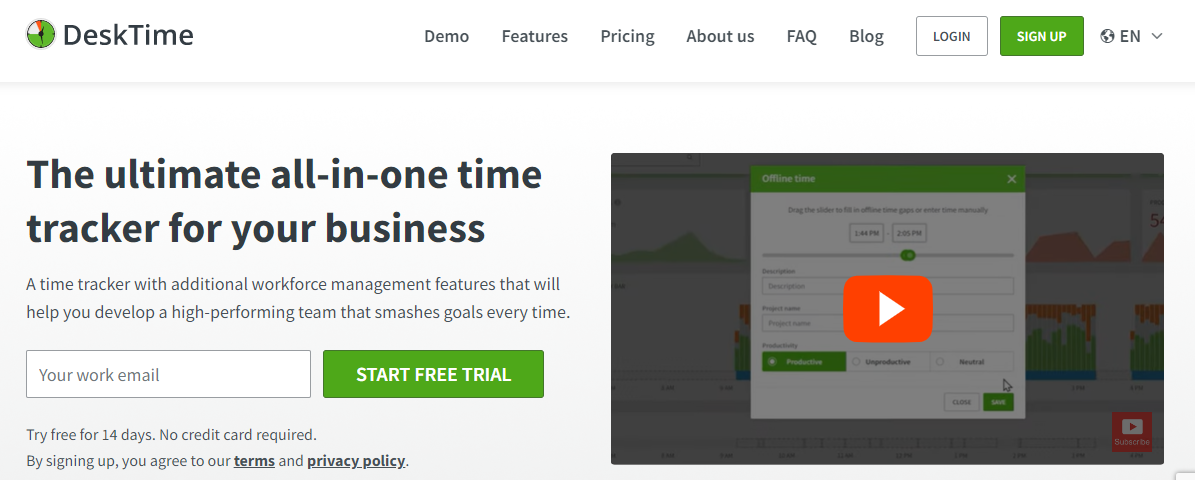
Task: Click the DeskTime wordmark text
Action: [x=128, y=35]
